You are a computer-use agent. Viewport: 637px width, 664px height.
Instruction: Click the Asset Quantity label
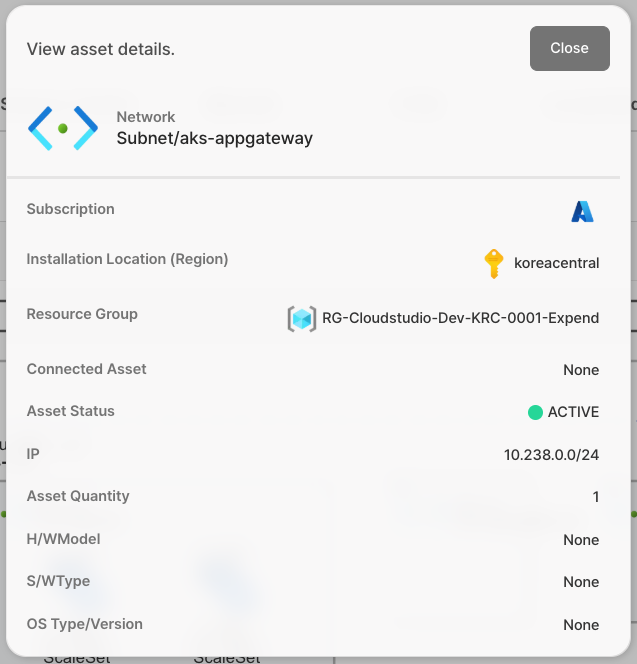pyautogui.click(x=78, y=496)
